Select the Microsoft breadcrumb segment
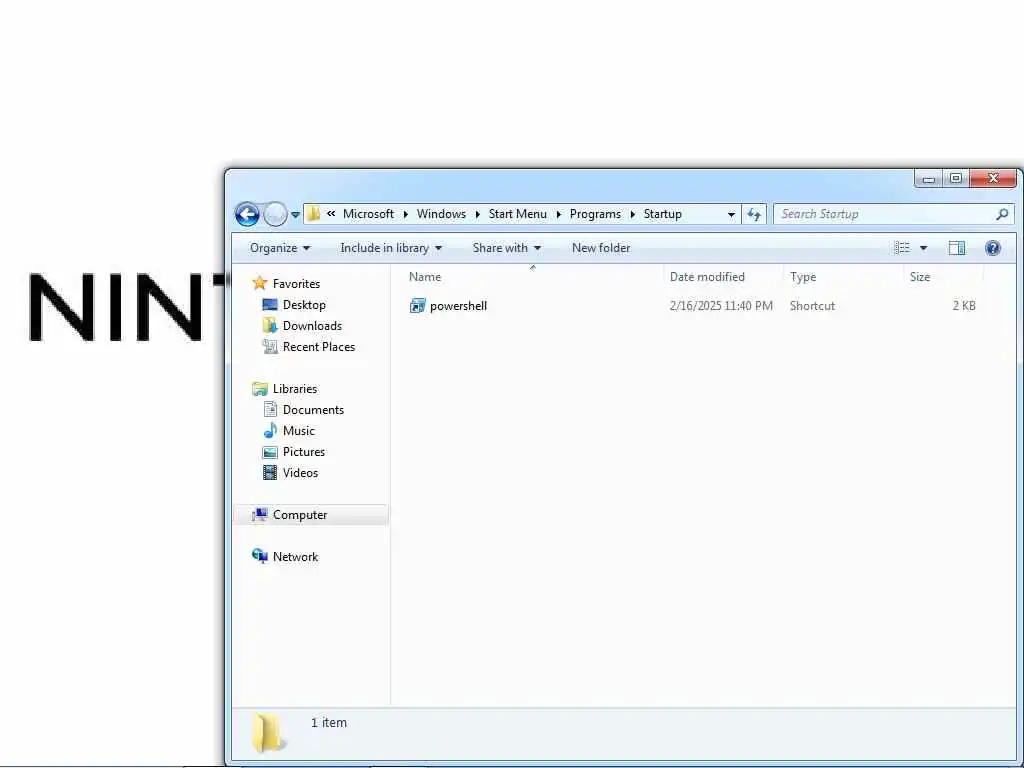 pos(368,214)
